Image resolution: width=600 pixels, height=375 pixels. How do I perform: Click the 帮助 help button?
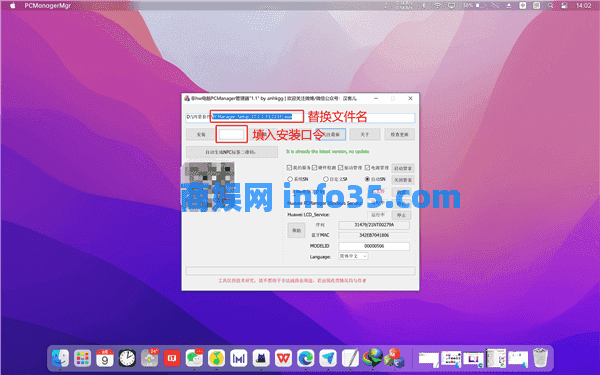click(297, 230)
